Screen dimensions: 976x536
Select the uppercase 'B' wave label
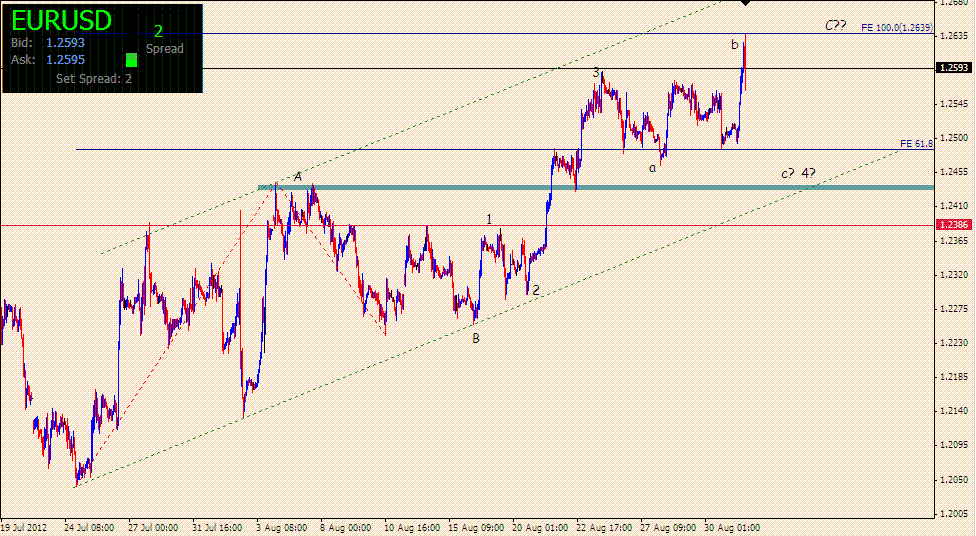coord(476,339)
